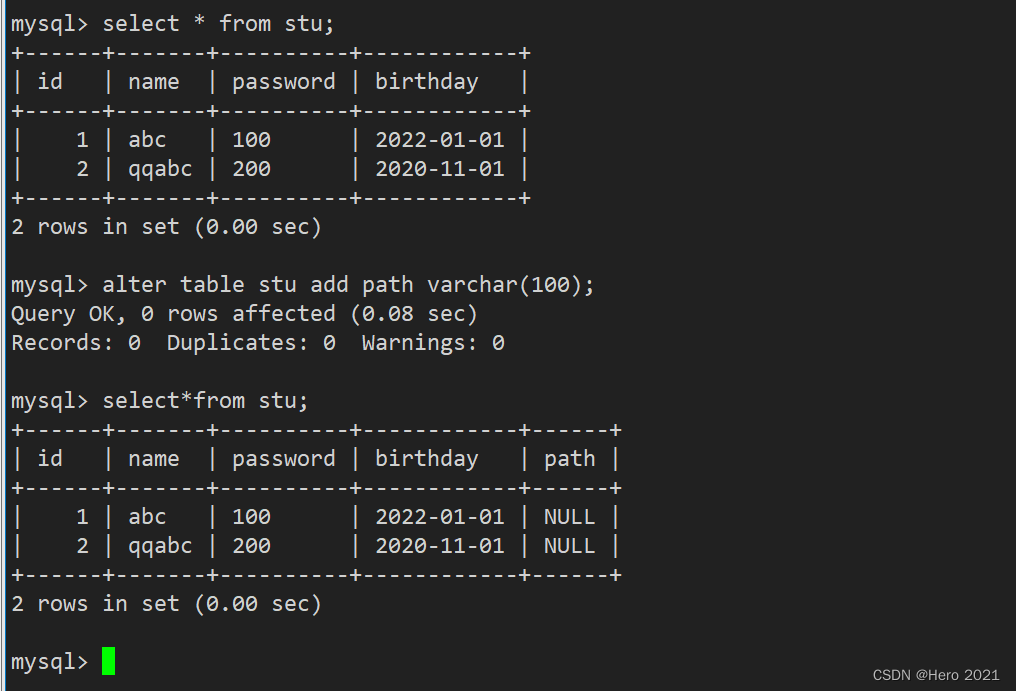Click date 2020-11-01 in the second table
The image size is (1016, 691).
[x=440, y=546]
